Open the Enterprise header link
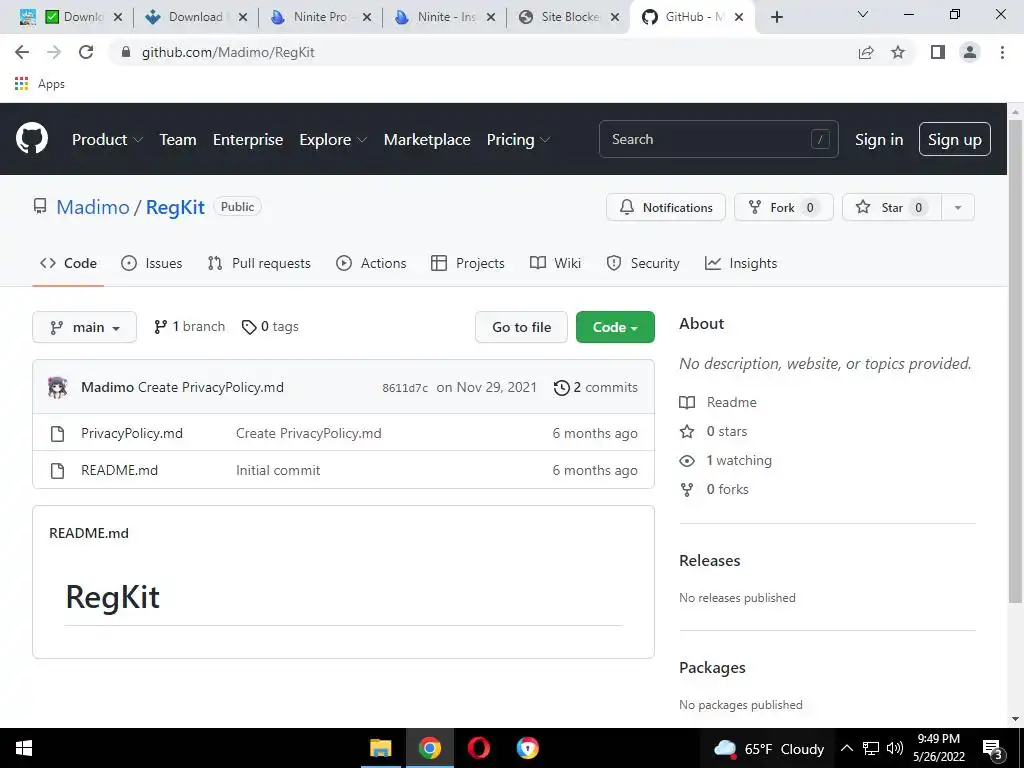 click(x=248, y=139)
